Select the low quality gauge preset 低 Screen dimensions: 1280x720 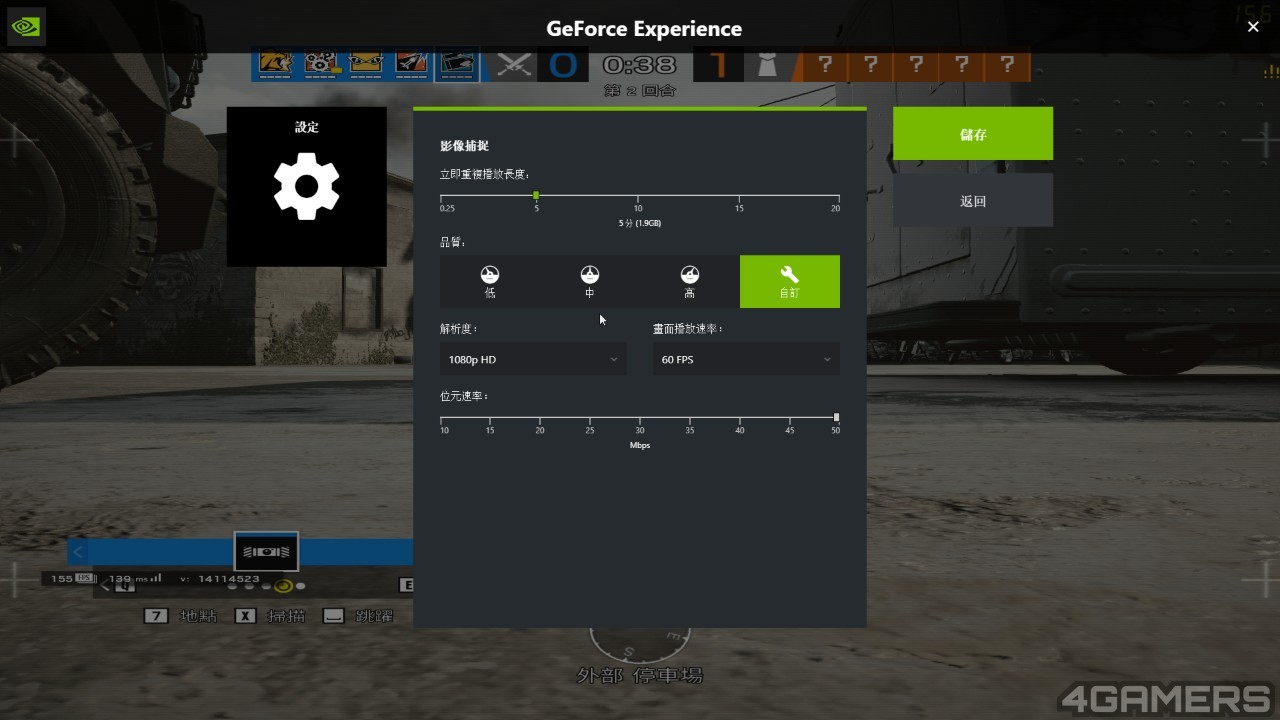(x=490, y=282)
